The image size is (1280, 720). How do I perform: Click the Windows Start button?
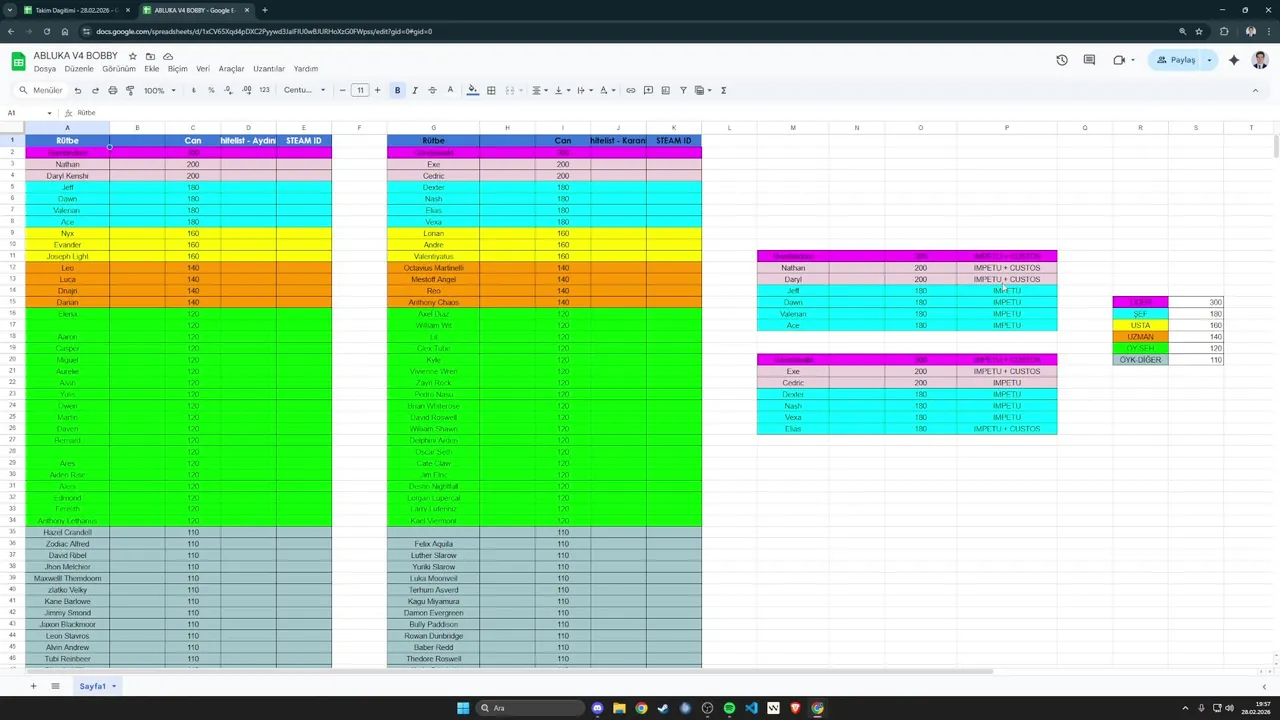[x=463, y=708]
